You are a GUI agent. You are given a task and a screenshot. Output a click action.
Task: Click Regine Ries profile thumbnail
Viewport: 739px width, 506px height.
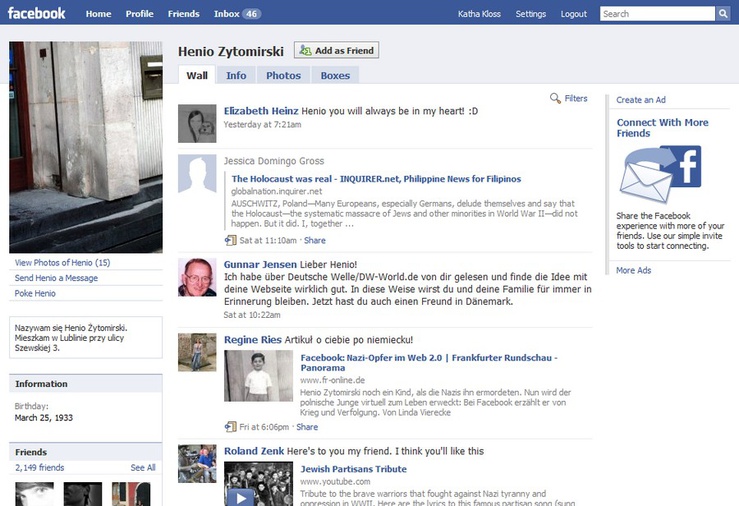pyautogui.click(x=197, y=352)
